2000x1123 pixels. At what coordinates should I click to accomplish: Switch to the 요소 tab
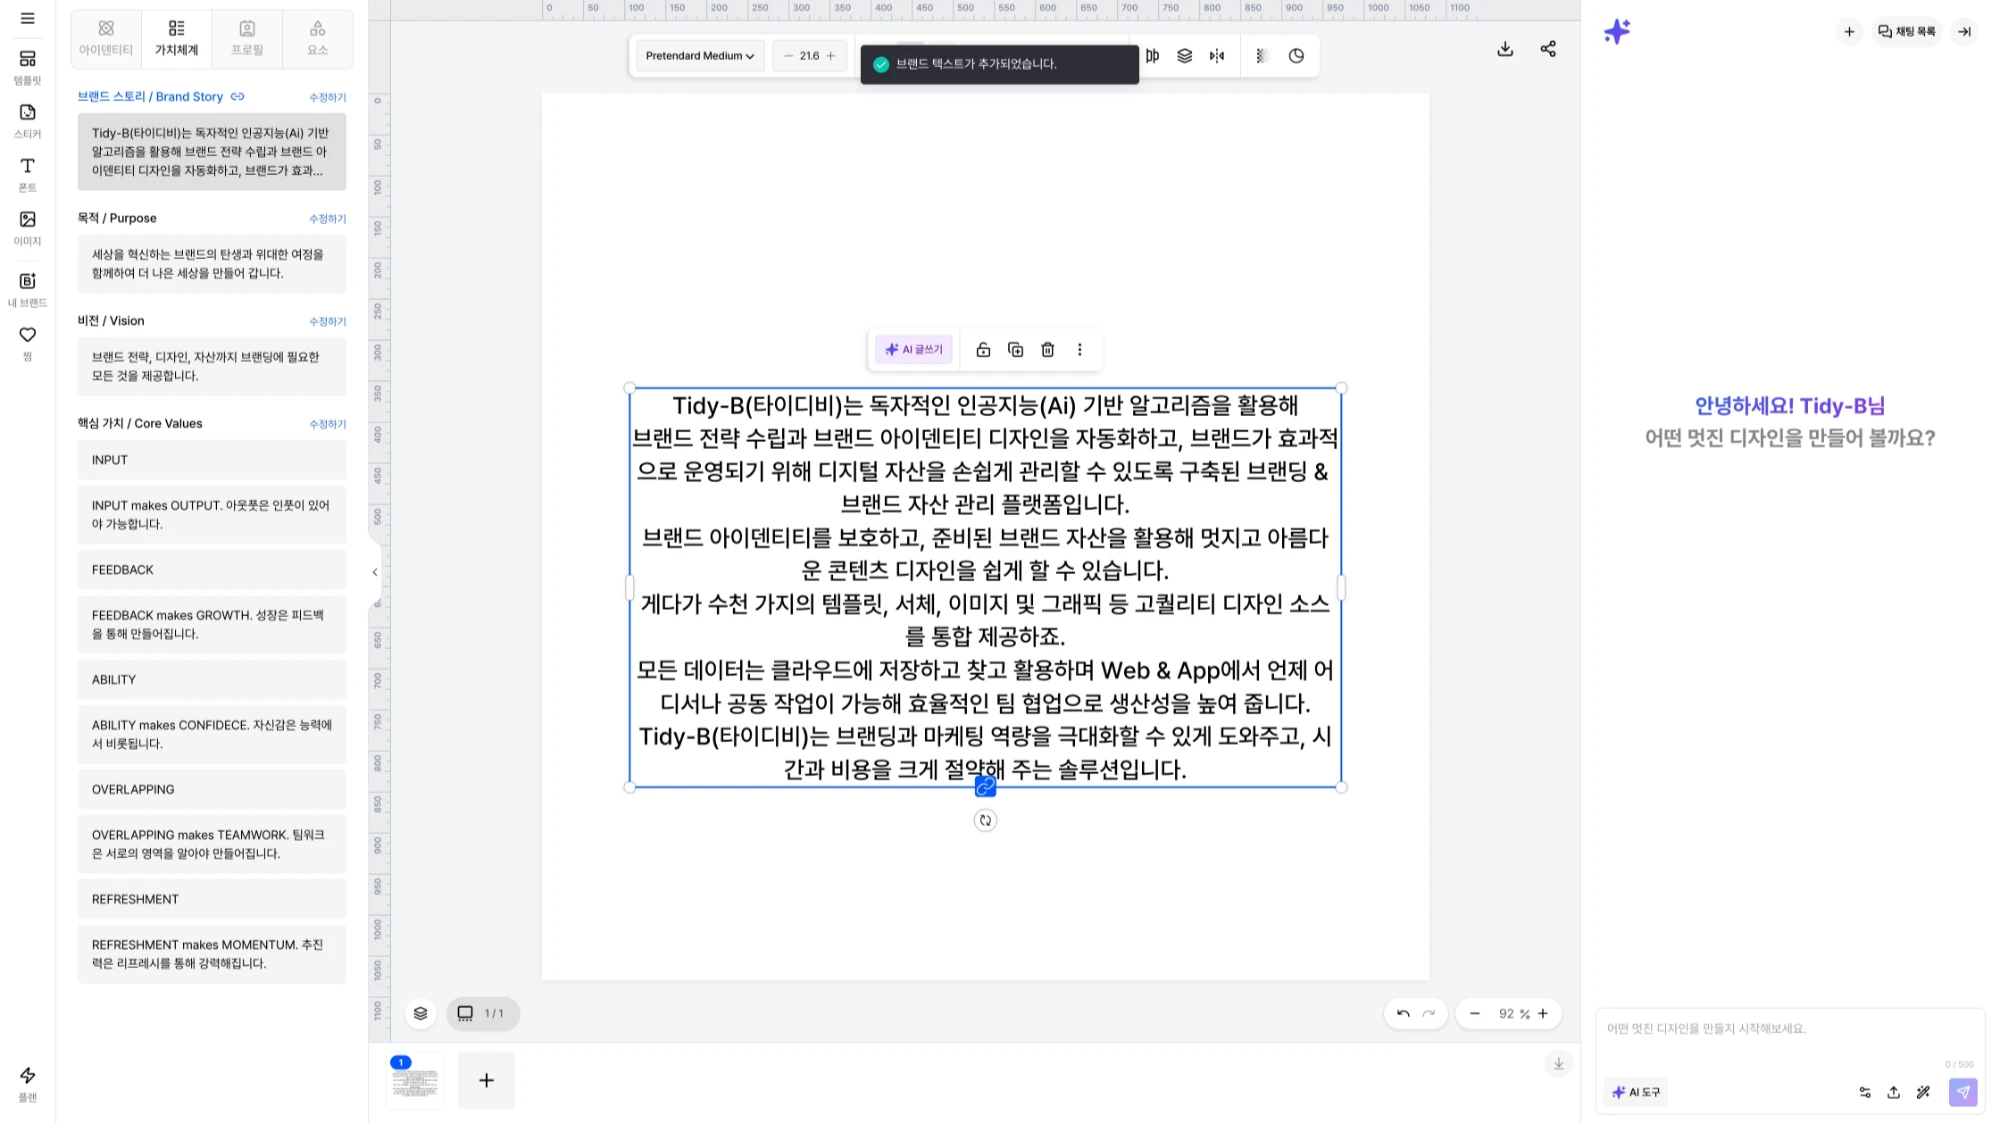pos(317,37)
